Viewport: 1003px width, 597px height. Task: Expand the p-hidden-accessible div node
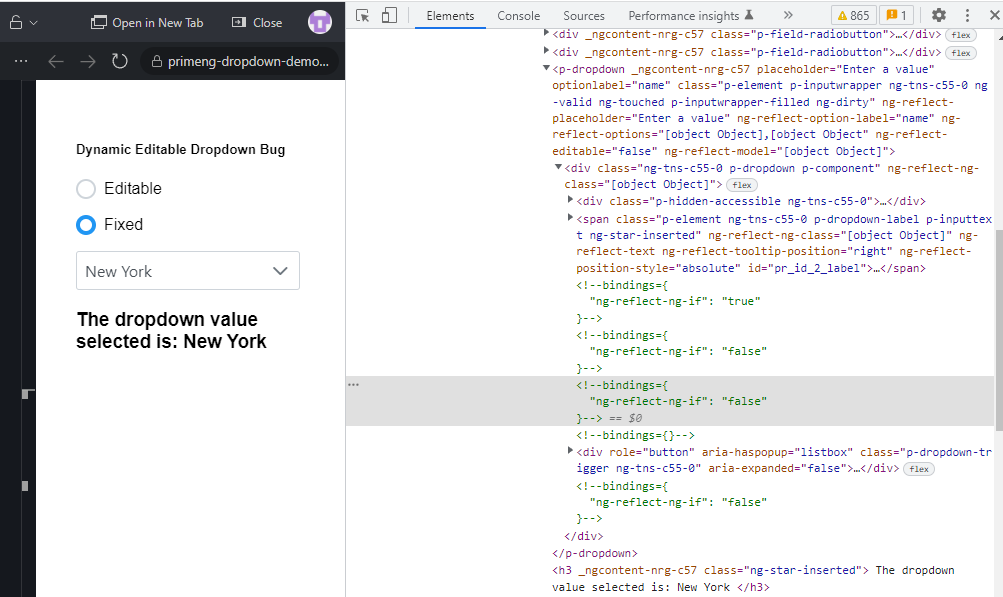[x=571, y=201]
